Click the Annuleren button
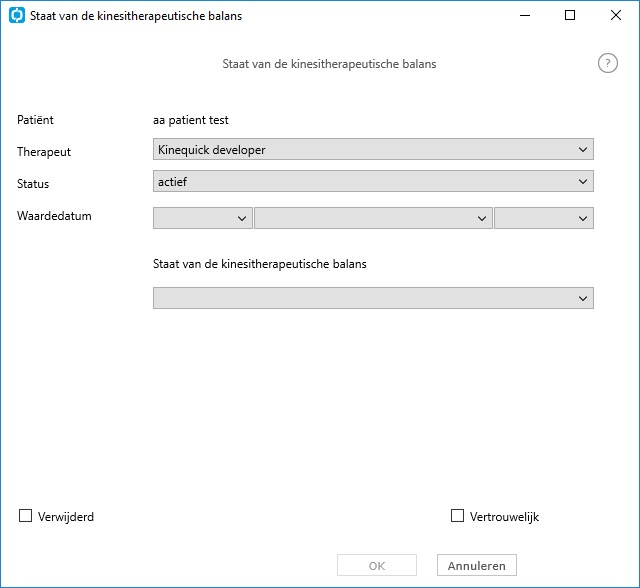The width and height of the screenshot is (640, 588). pyautogui.click(x=477, y=566)
